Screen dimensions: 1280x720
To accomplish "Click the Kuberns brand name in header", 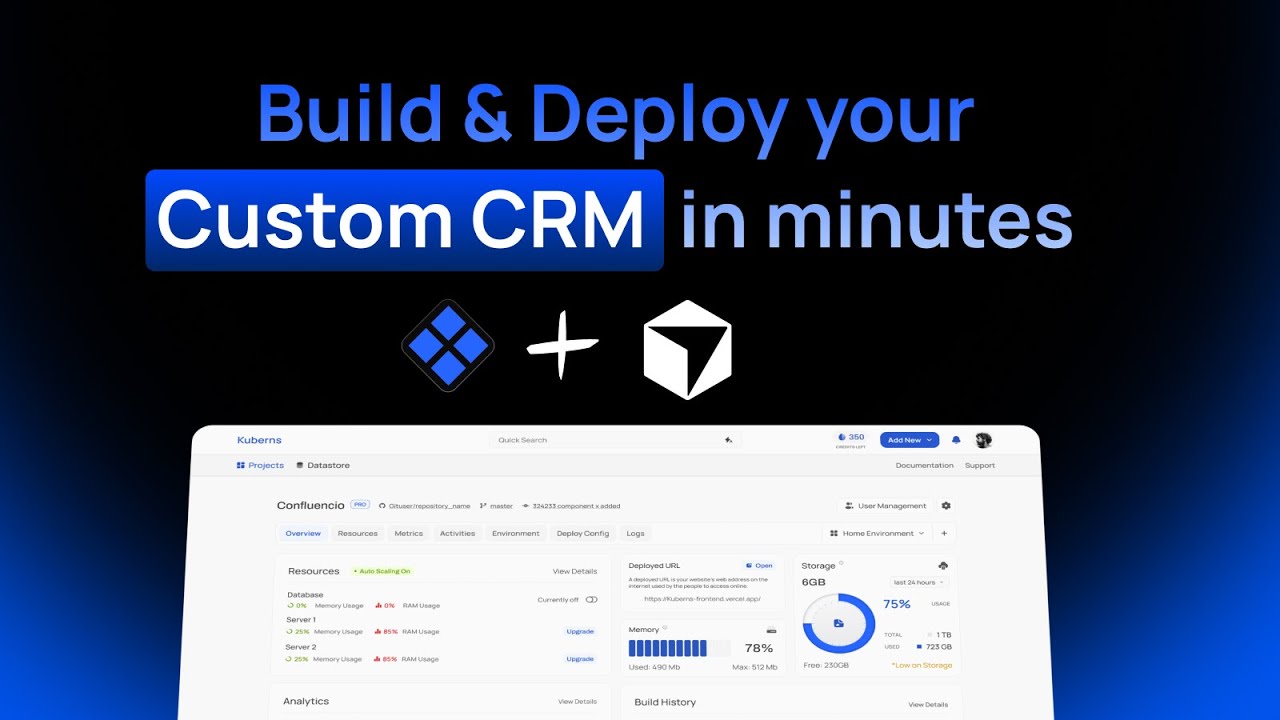I will (x=259, y=440).
